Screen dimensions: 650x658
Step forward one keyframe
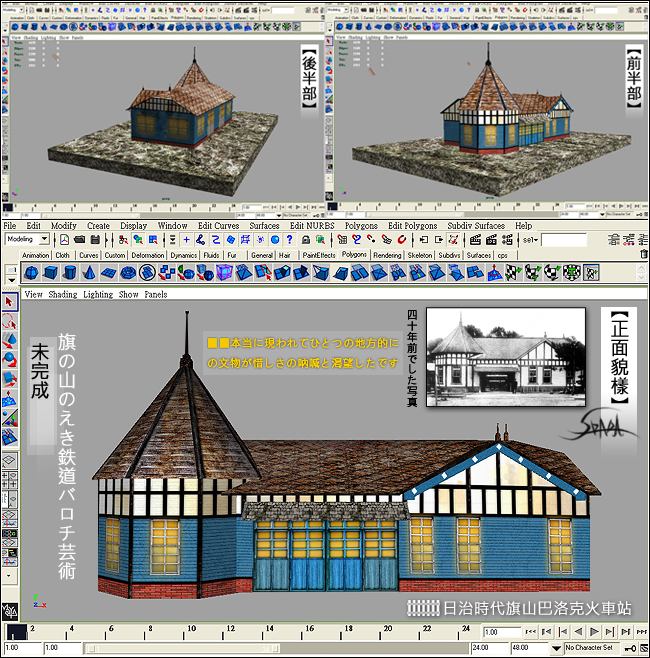610,631
